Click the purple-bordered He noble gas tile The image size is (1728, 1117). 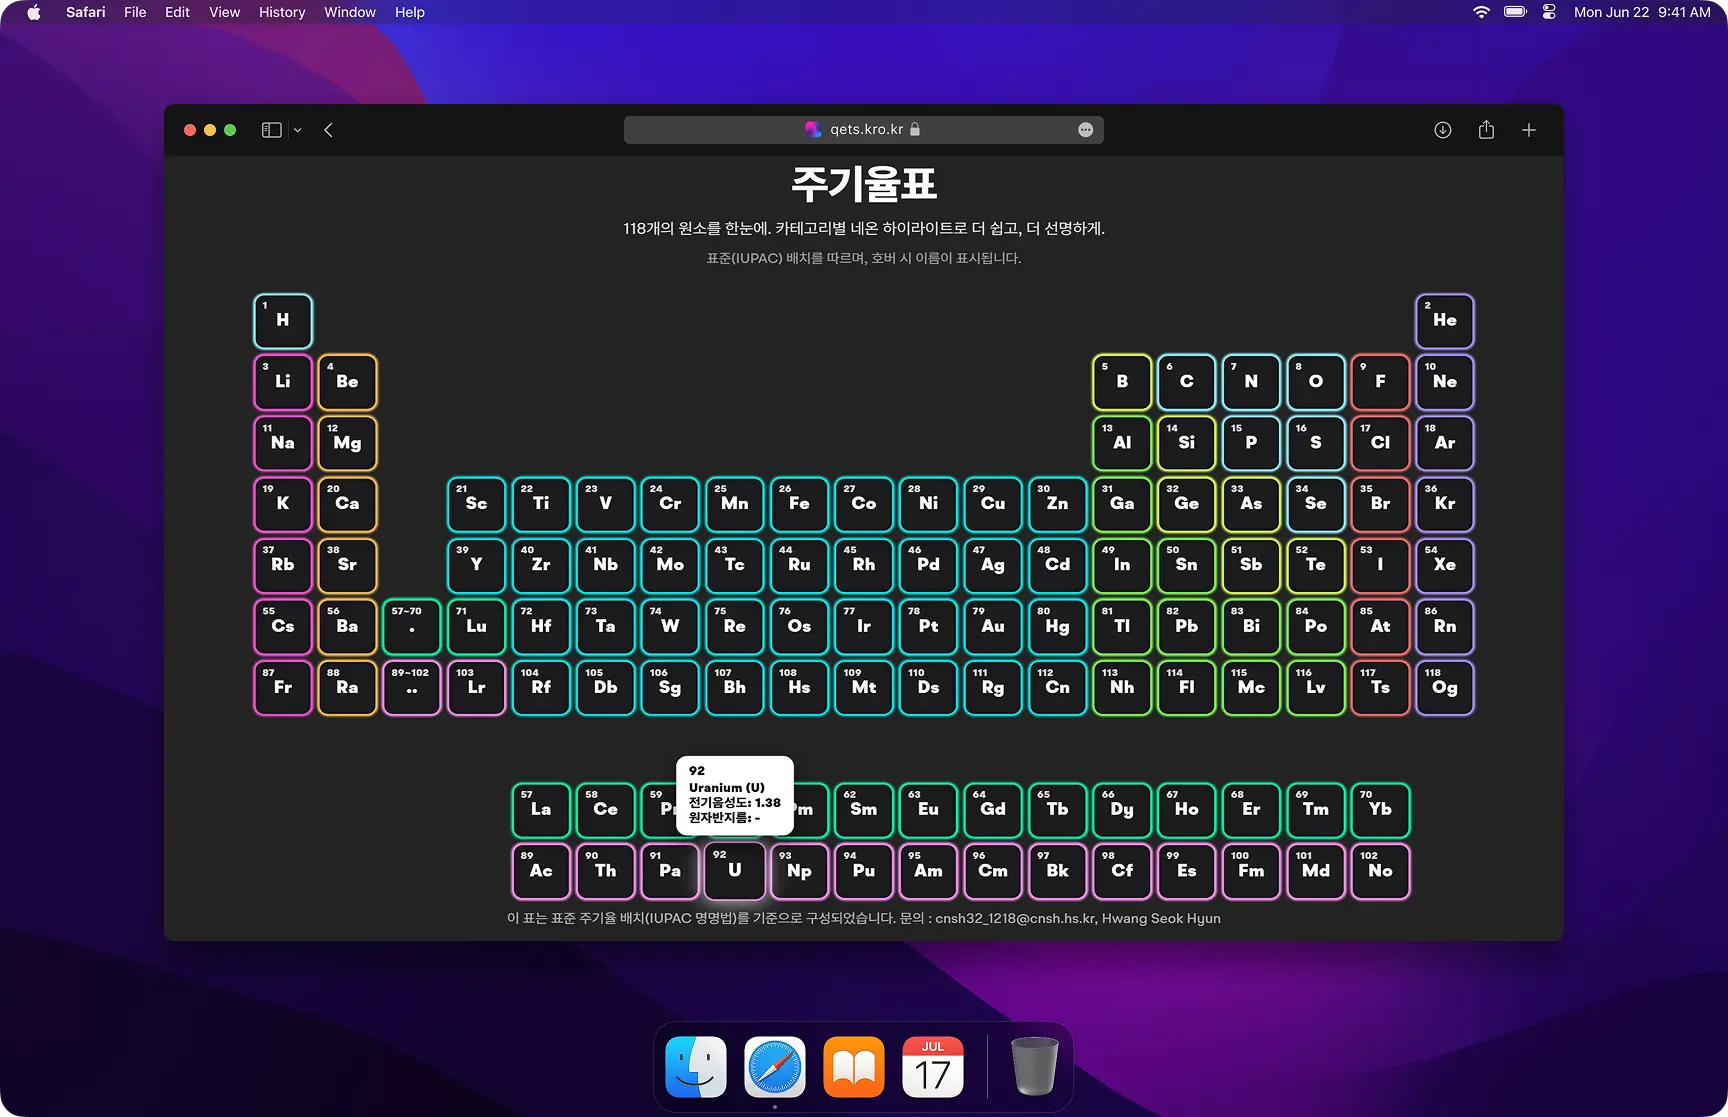click(1444, 321)
